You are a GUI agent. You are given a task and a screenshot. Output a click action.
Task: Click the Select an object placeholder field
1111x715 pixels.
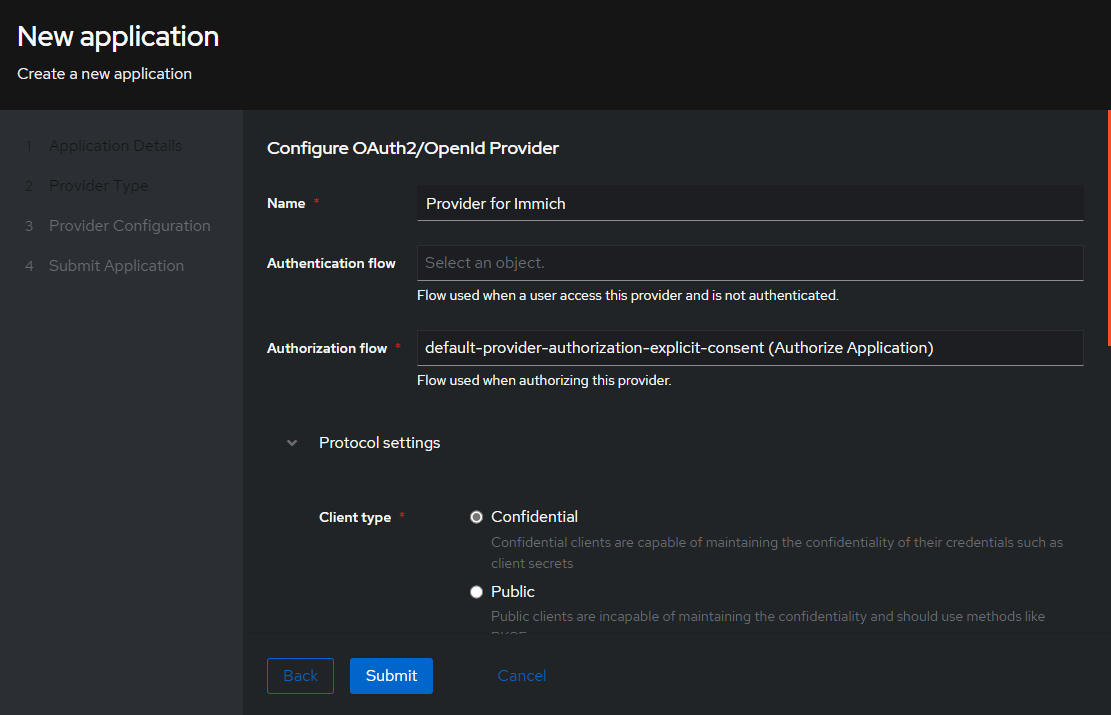750,263
